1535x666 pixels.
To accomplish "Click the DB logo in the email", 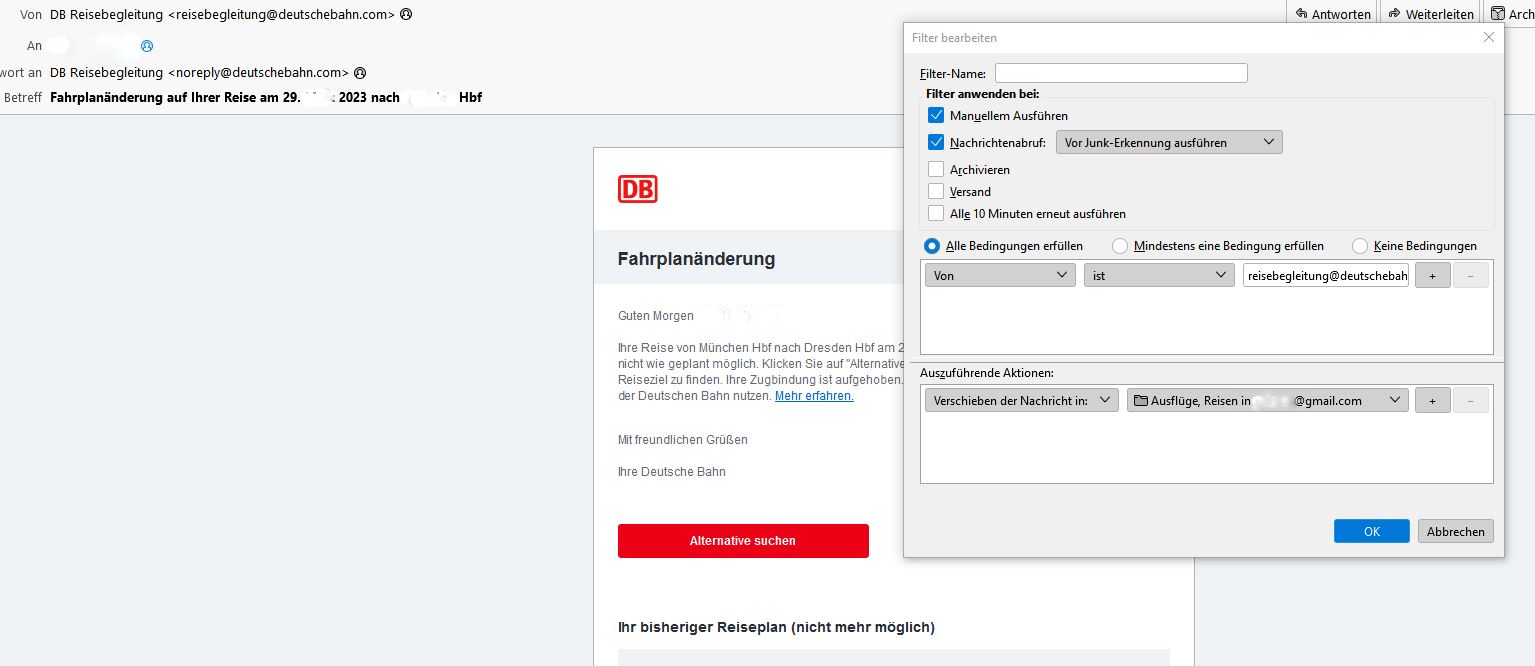I will pyautogui.click(x=638, y=189).
